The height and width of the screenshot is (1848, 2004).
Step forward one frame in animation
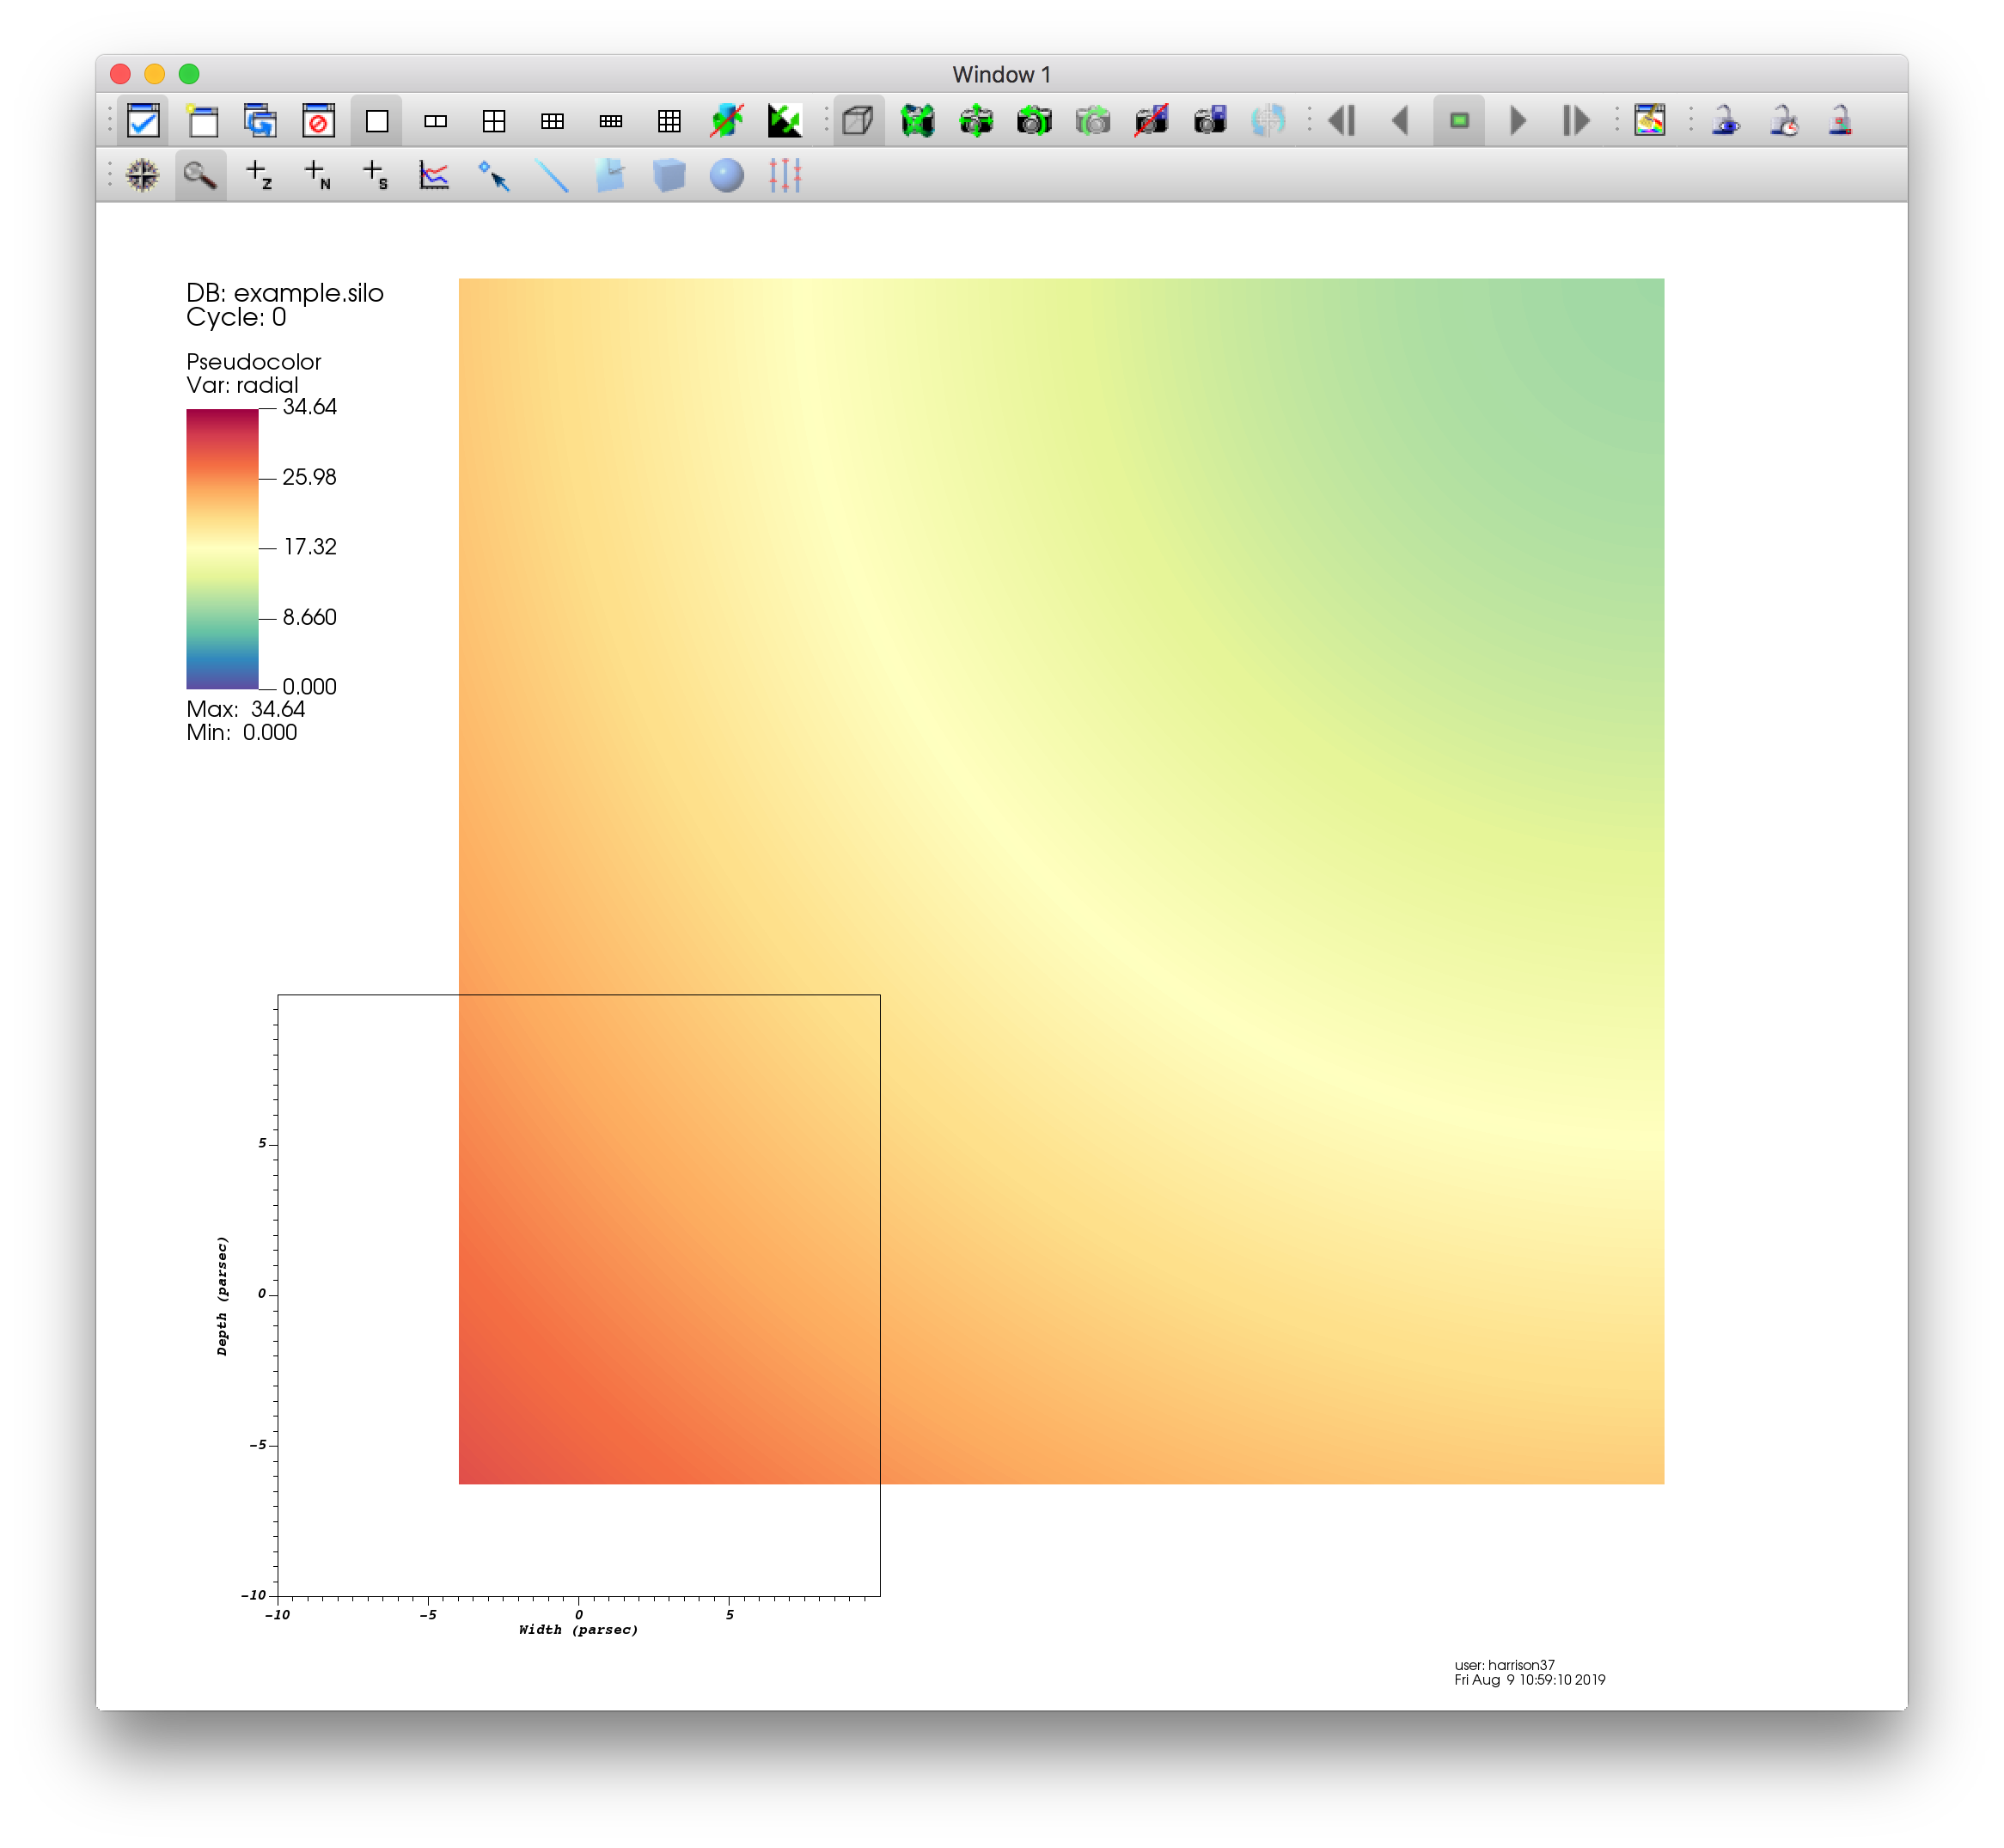tap(1576, 121)
